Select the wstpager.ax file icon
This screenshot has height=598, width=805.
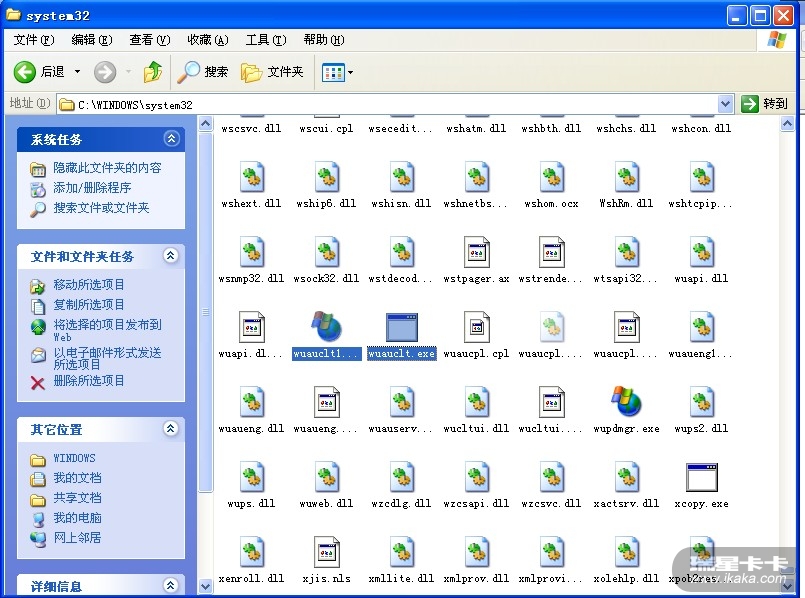(476, 252)
